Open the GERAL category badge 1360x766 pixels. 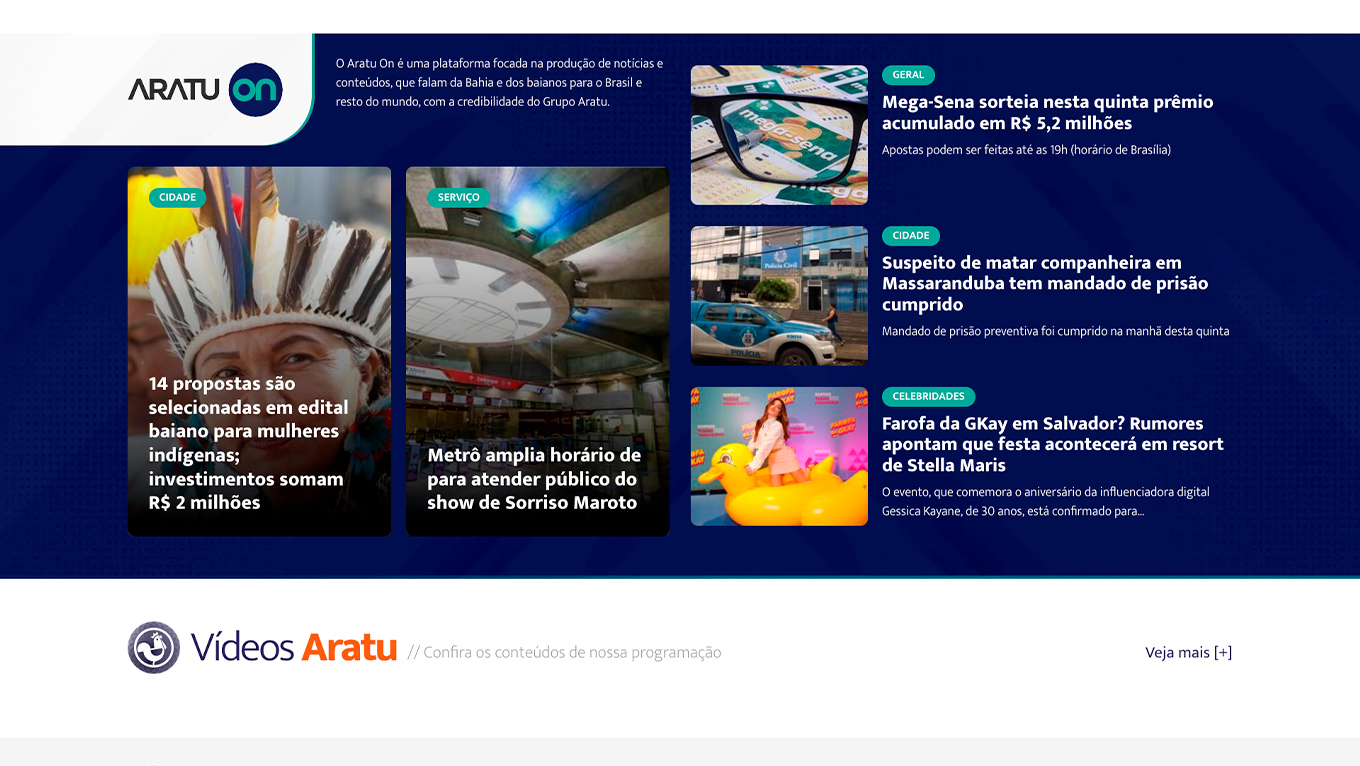point(908,75)
